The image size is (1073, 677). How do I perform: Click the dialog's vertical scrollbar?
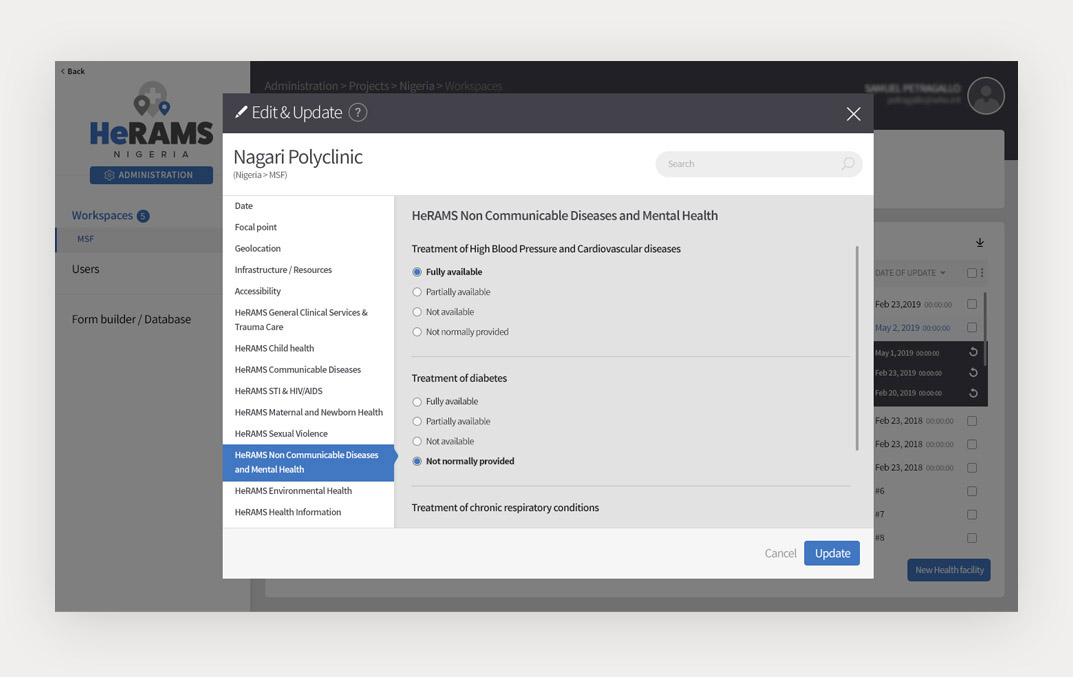[x=856, y=348]
